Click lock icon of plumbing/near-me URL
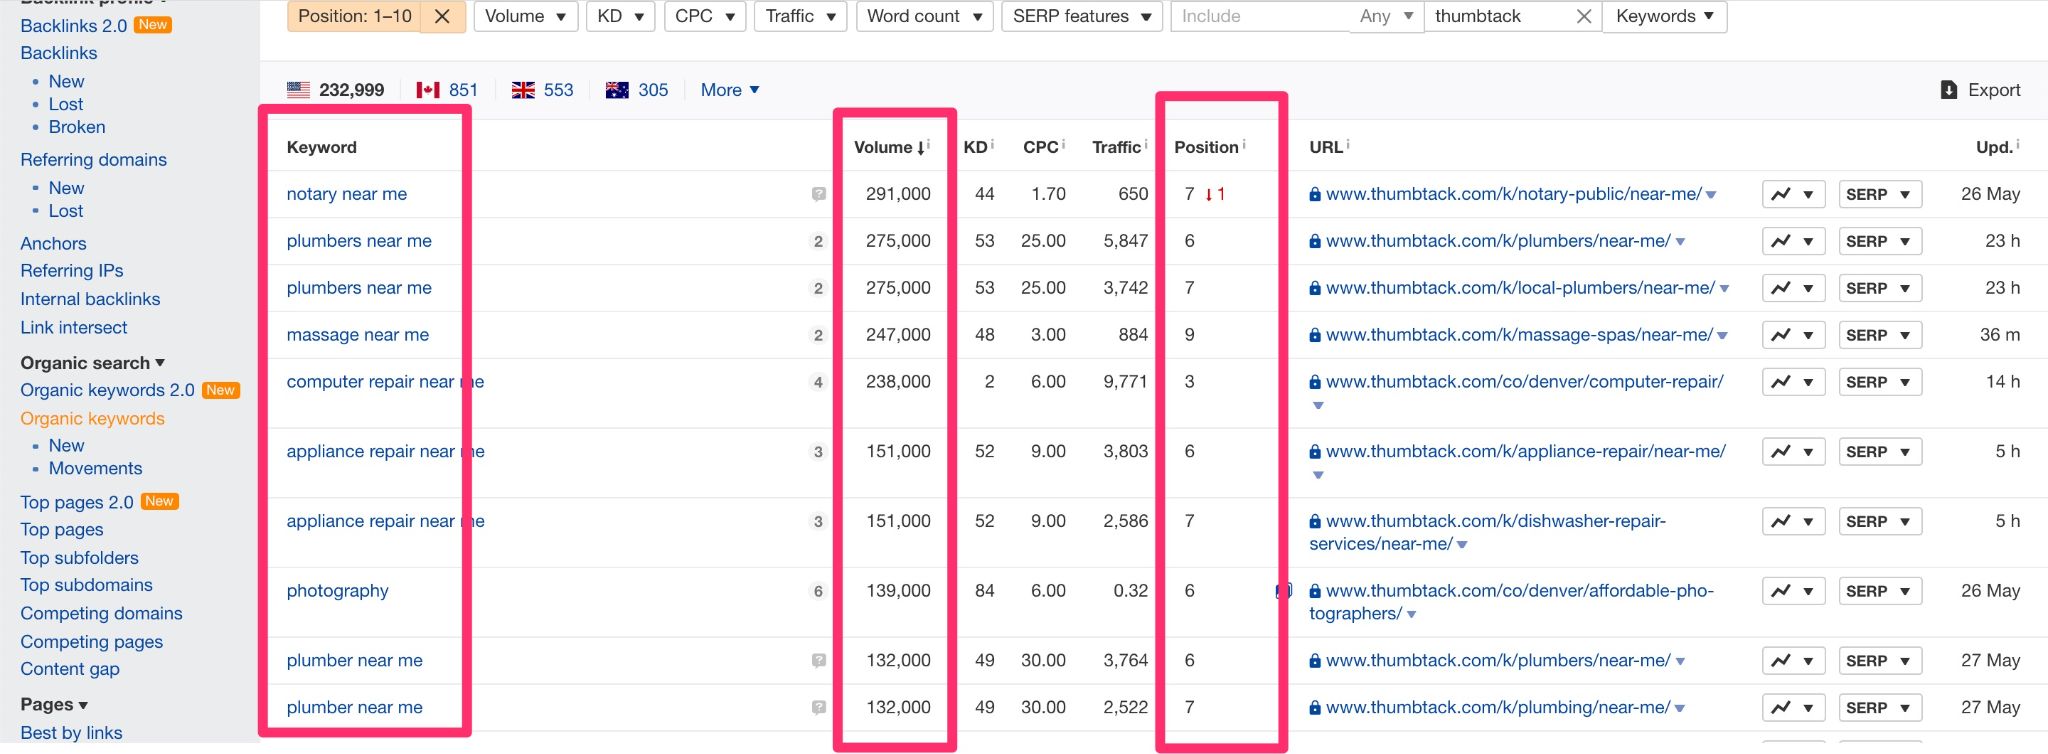The height and width of the screenshot is (754, 2048). 1315,708
